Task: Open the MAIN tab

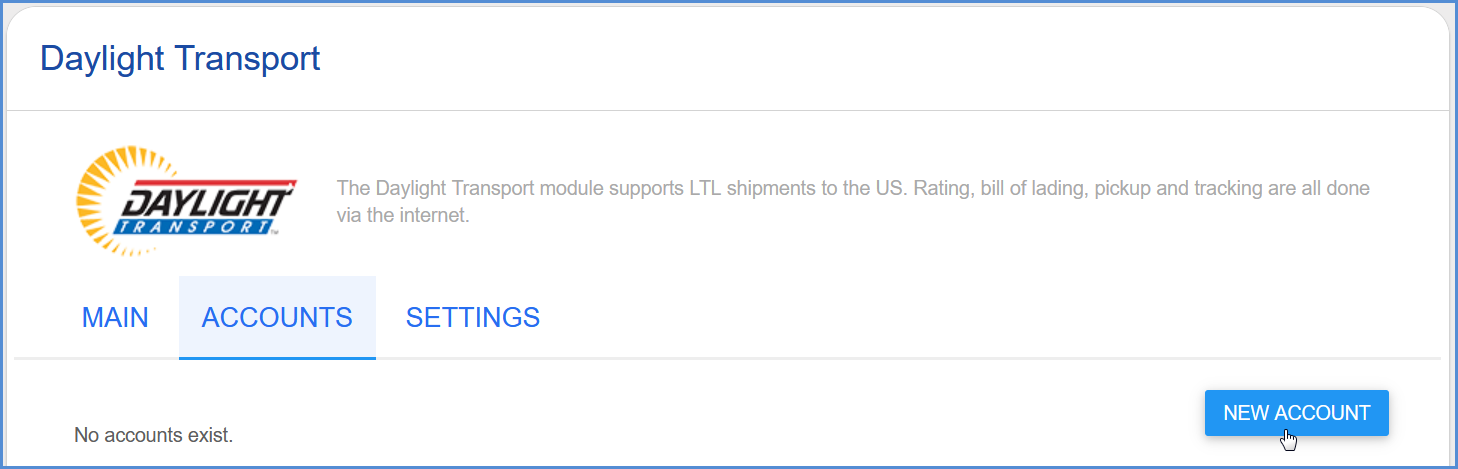Action: pos(115,318)
